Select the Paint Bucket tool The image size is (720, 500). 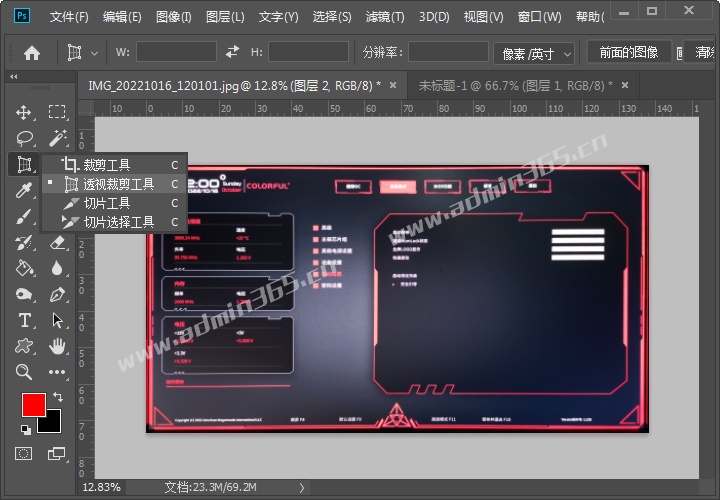click(23, 268)
